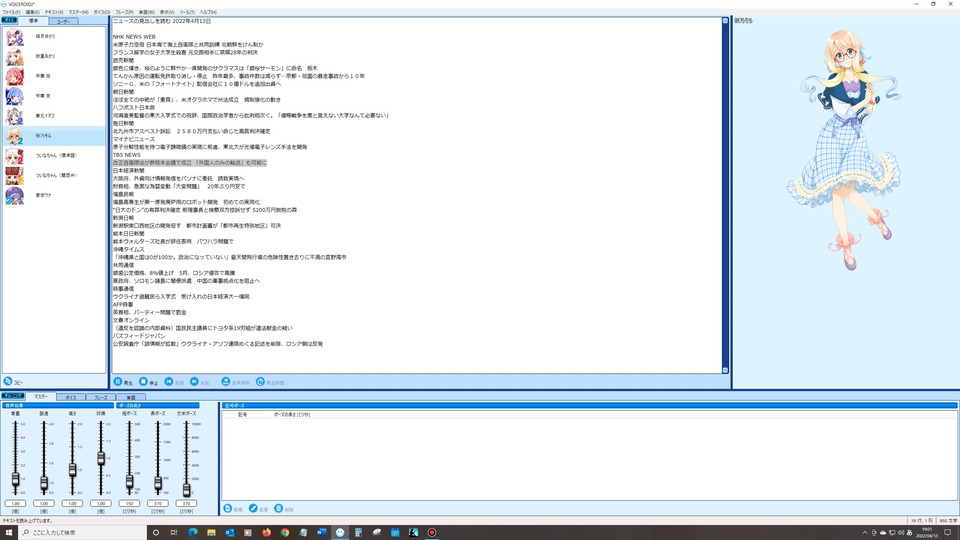
Task: Jump to start with 先頭 button
Action: (x=174, y=382)
